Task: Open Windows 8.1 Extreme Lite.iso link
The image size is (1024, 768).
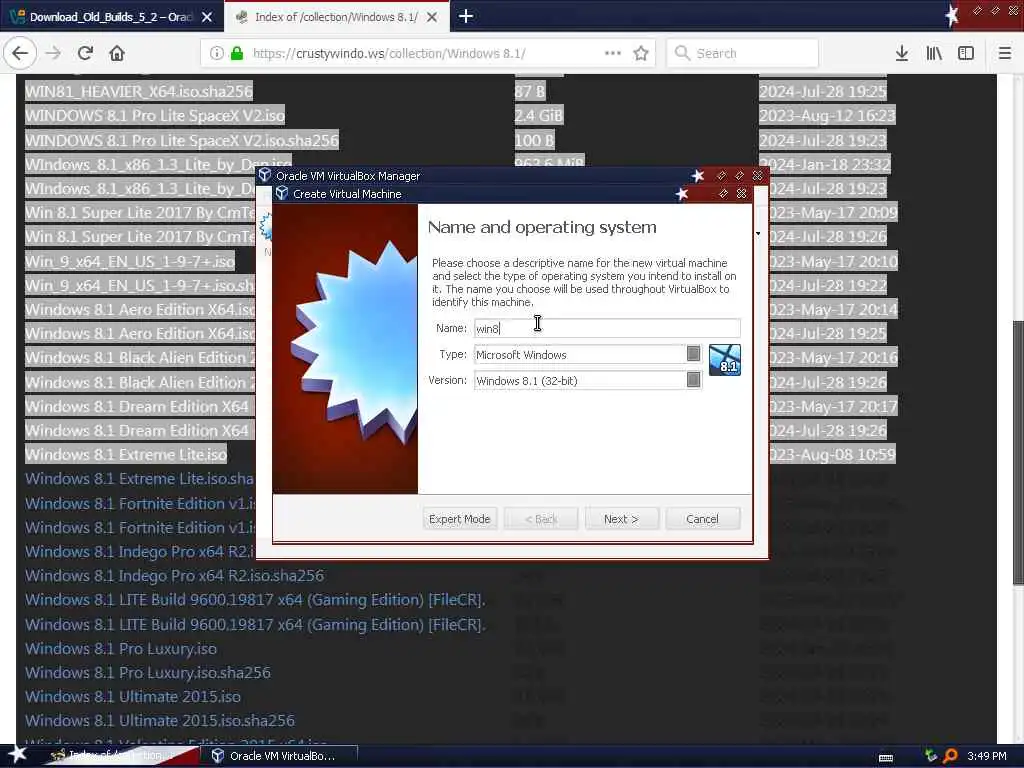Action: (x=126, y=455)
